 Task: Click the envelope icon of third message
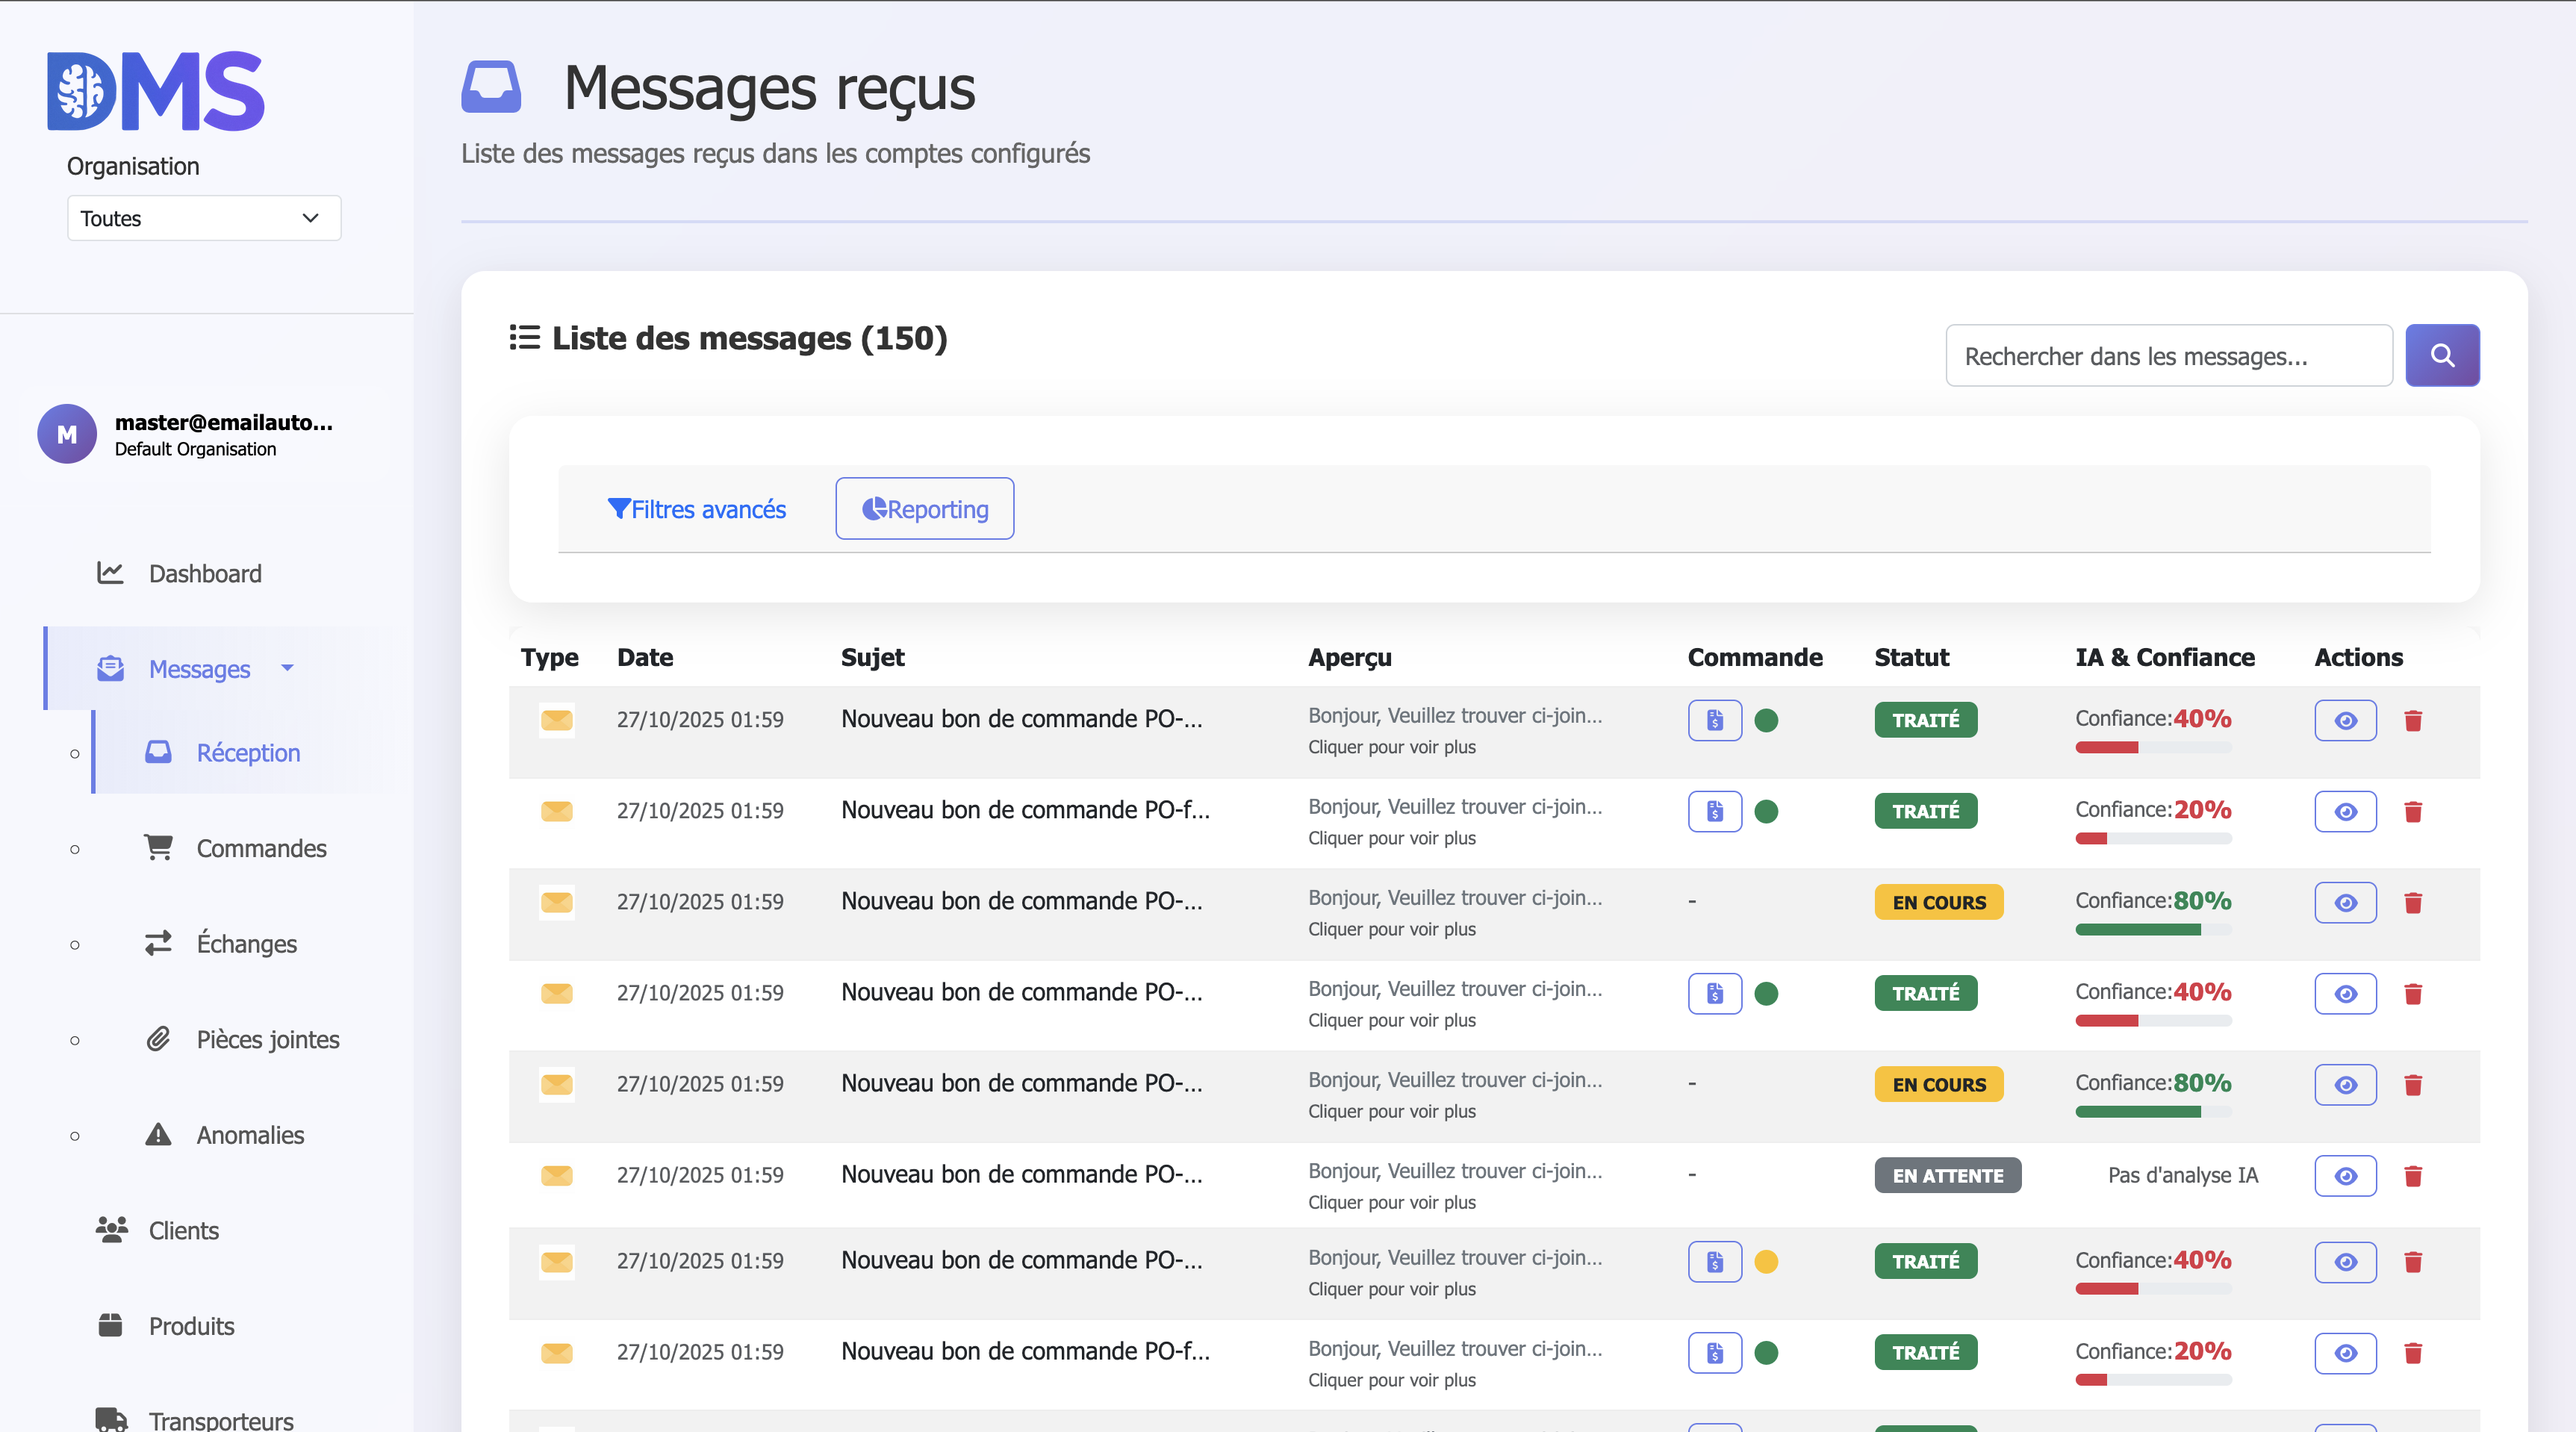[x=557, y=902]
